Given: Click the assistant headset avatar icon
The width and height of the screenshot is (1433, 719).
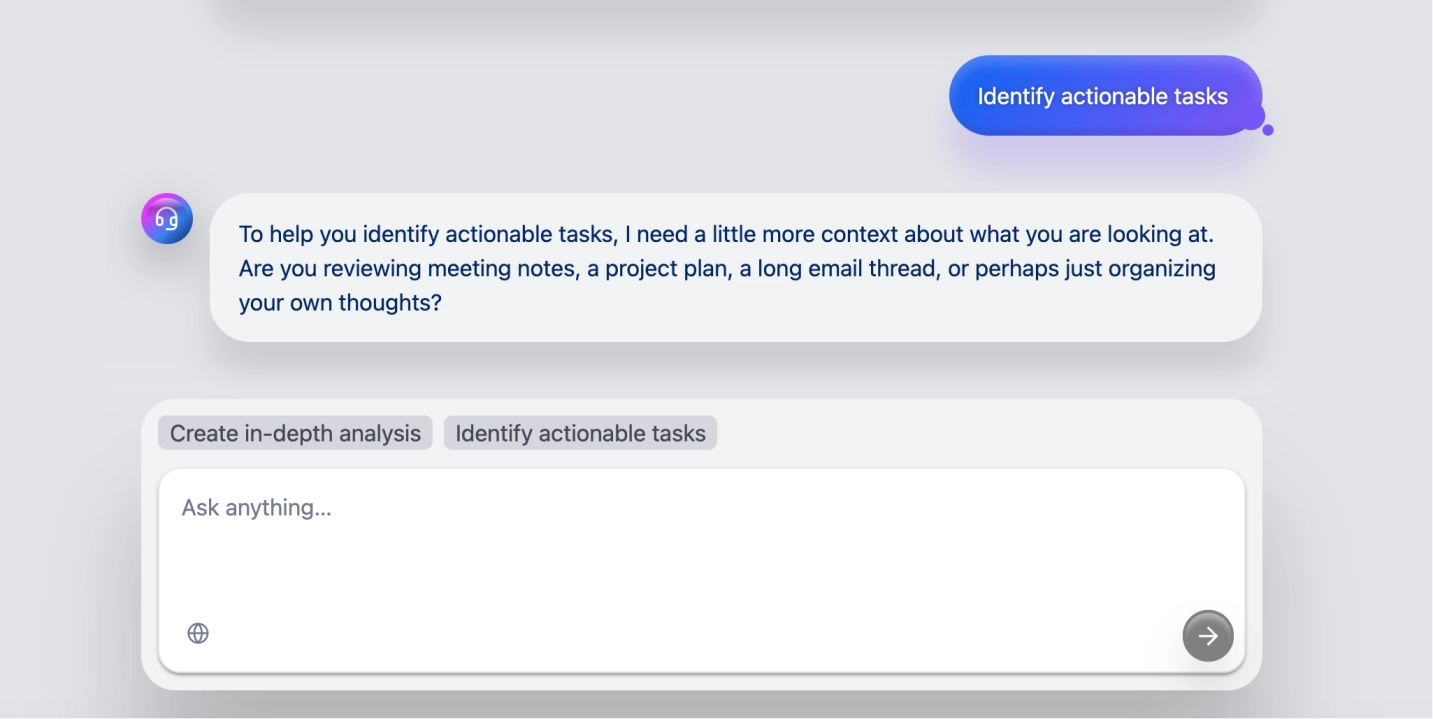Looking at the screenshot, I should (167, 219).
